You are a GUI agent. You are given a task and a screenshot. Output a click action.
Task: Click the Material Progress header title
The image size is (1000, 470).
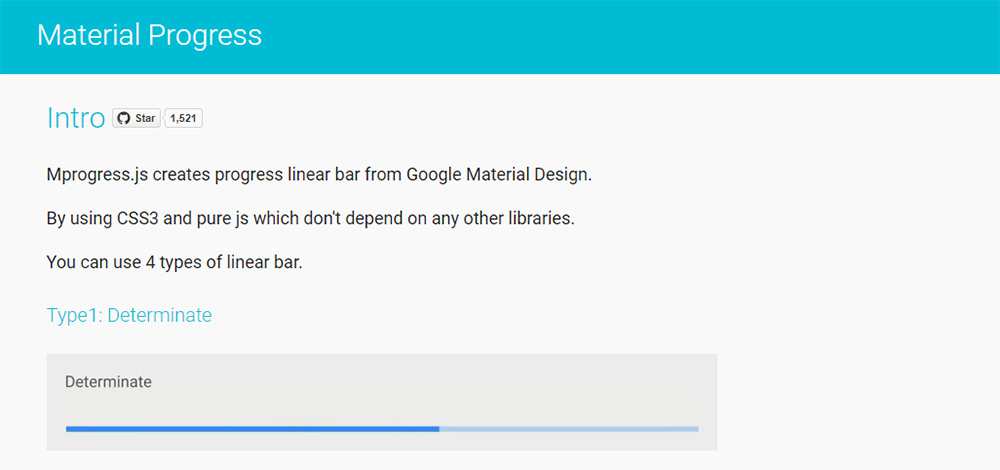click(149, 36)
